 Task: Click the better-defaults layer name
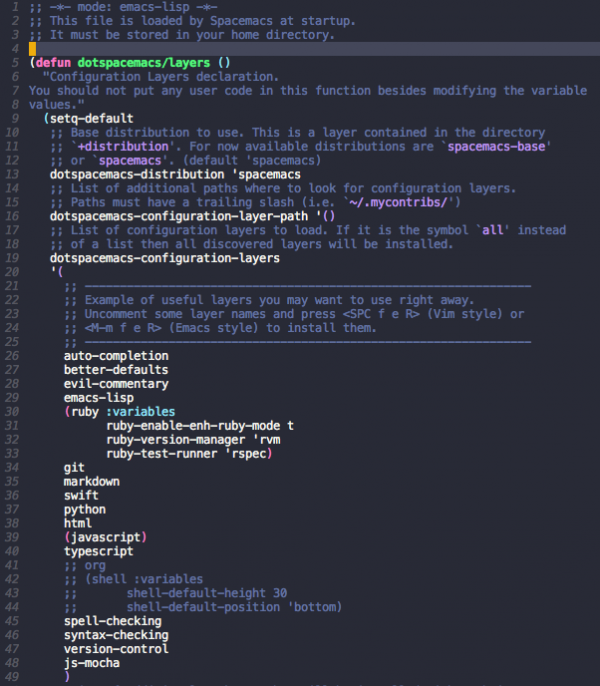pyautogui.click(x=116, y=370)
